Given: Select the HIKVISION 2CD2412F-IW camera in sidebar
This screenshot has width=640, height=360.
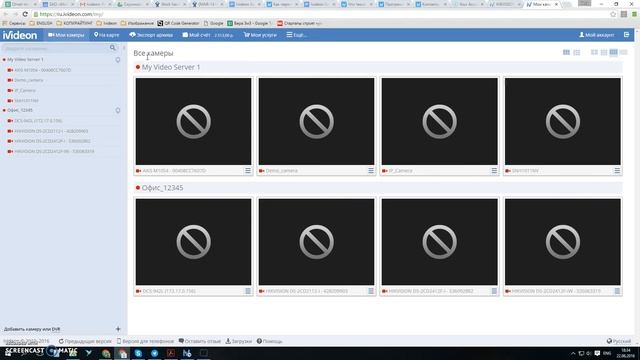Looking at the screenshot, I should coord(51,151).
